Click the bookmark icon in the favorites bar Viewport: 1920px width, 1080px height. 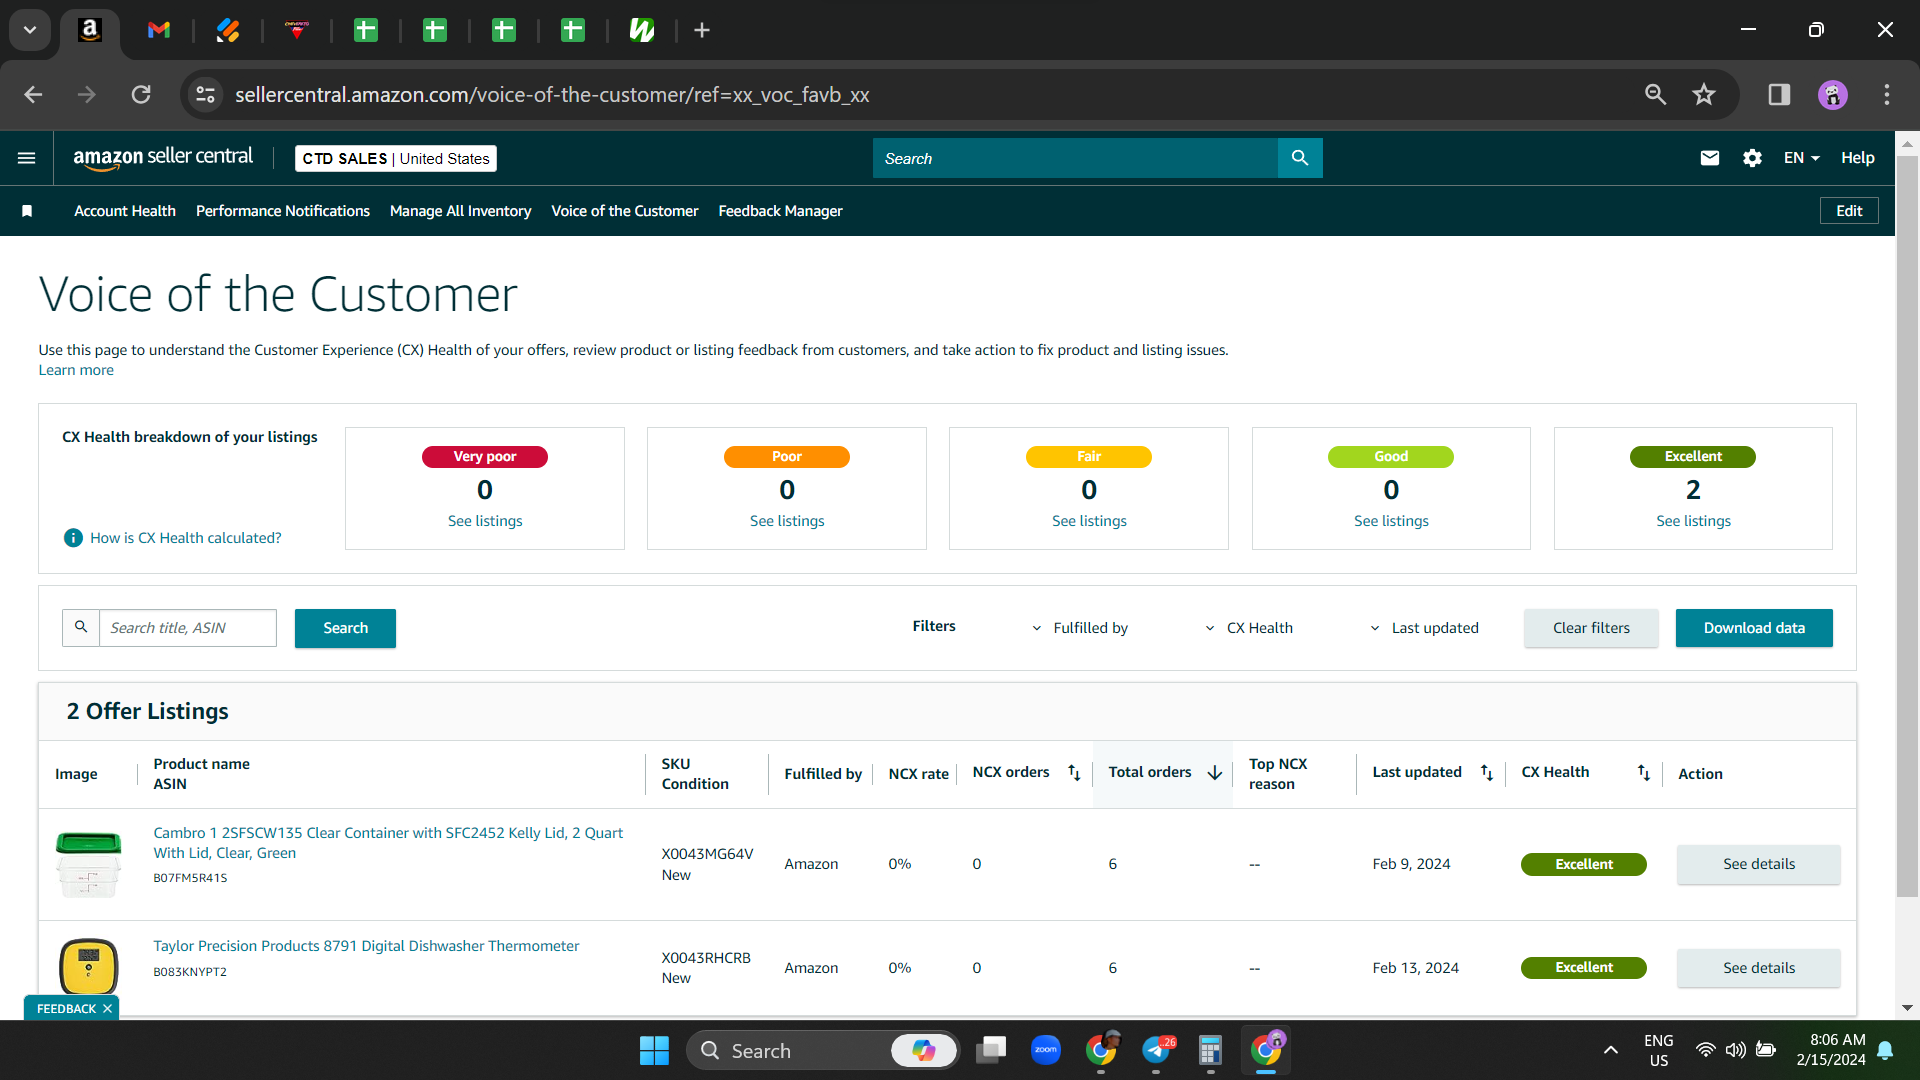(27, 211)
